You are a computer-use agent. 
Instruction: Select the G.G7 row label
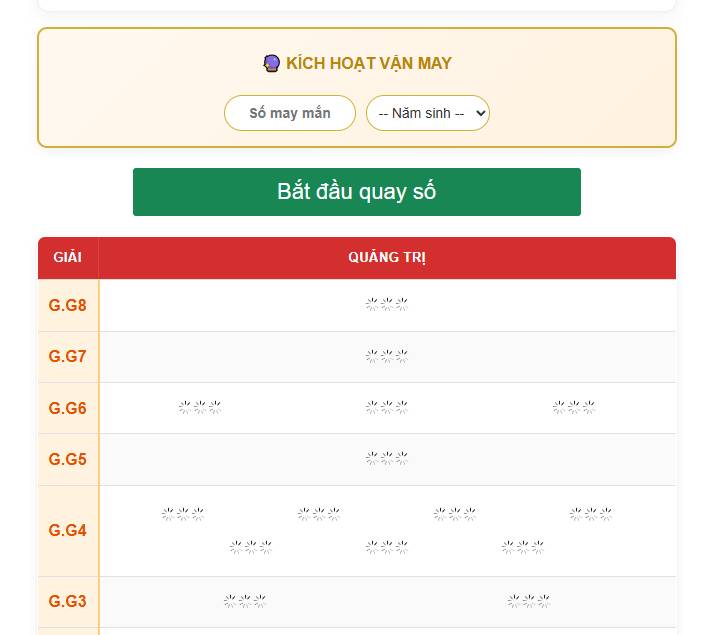pos(68,356)
